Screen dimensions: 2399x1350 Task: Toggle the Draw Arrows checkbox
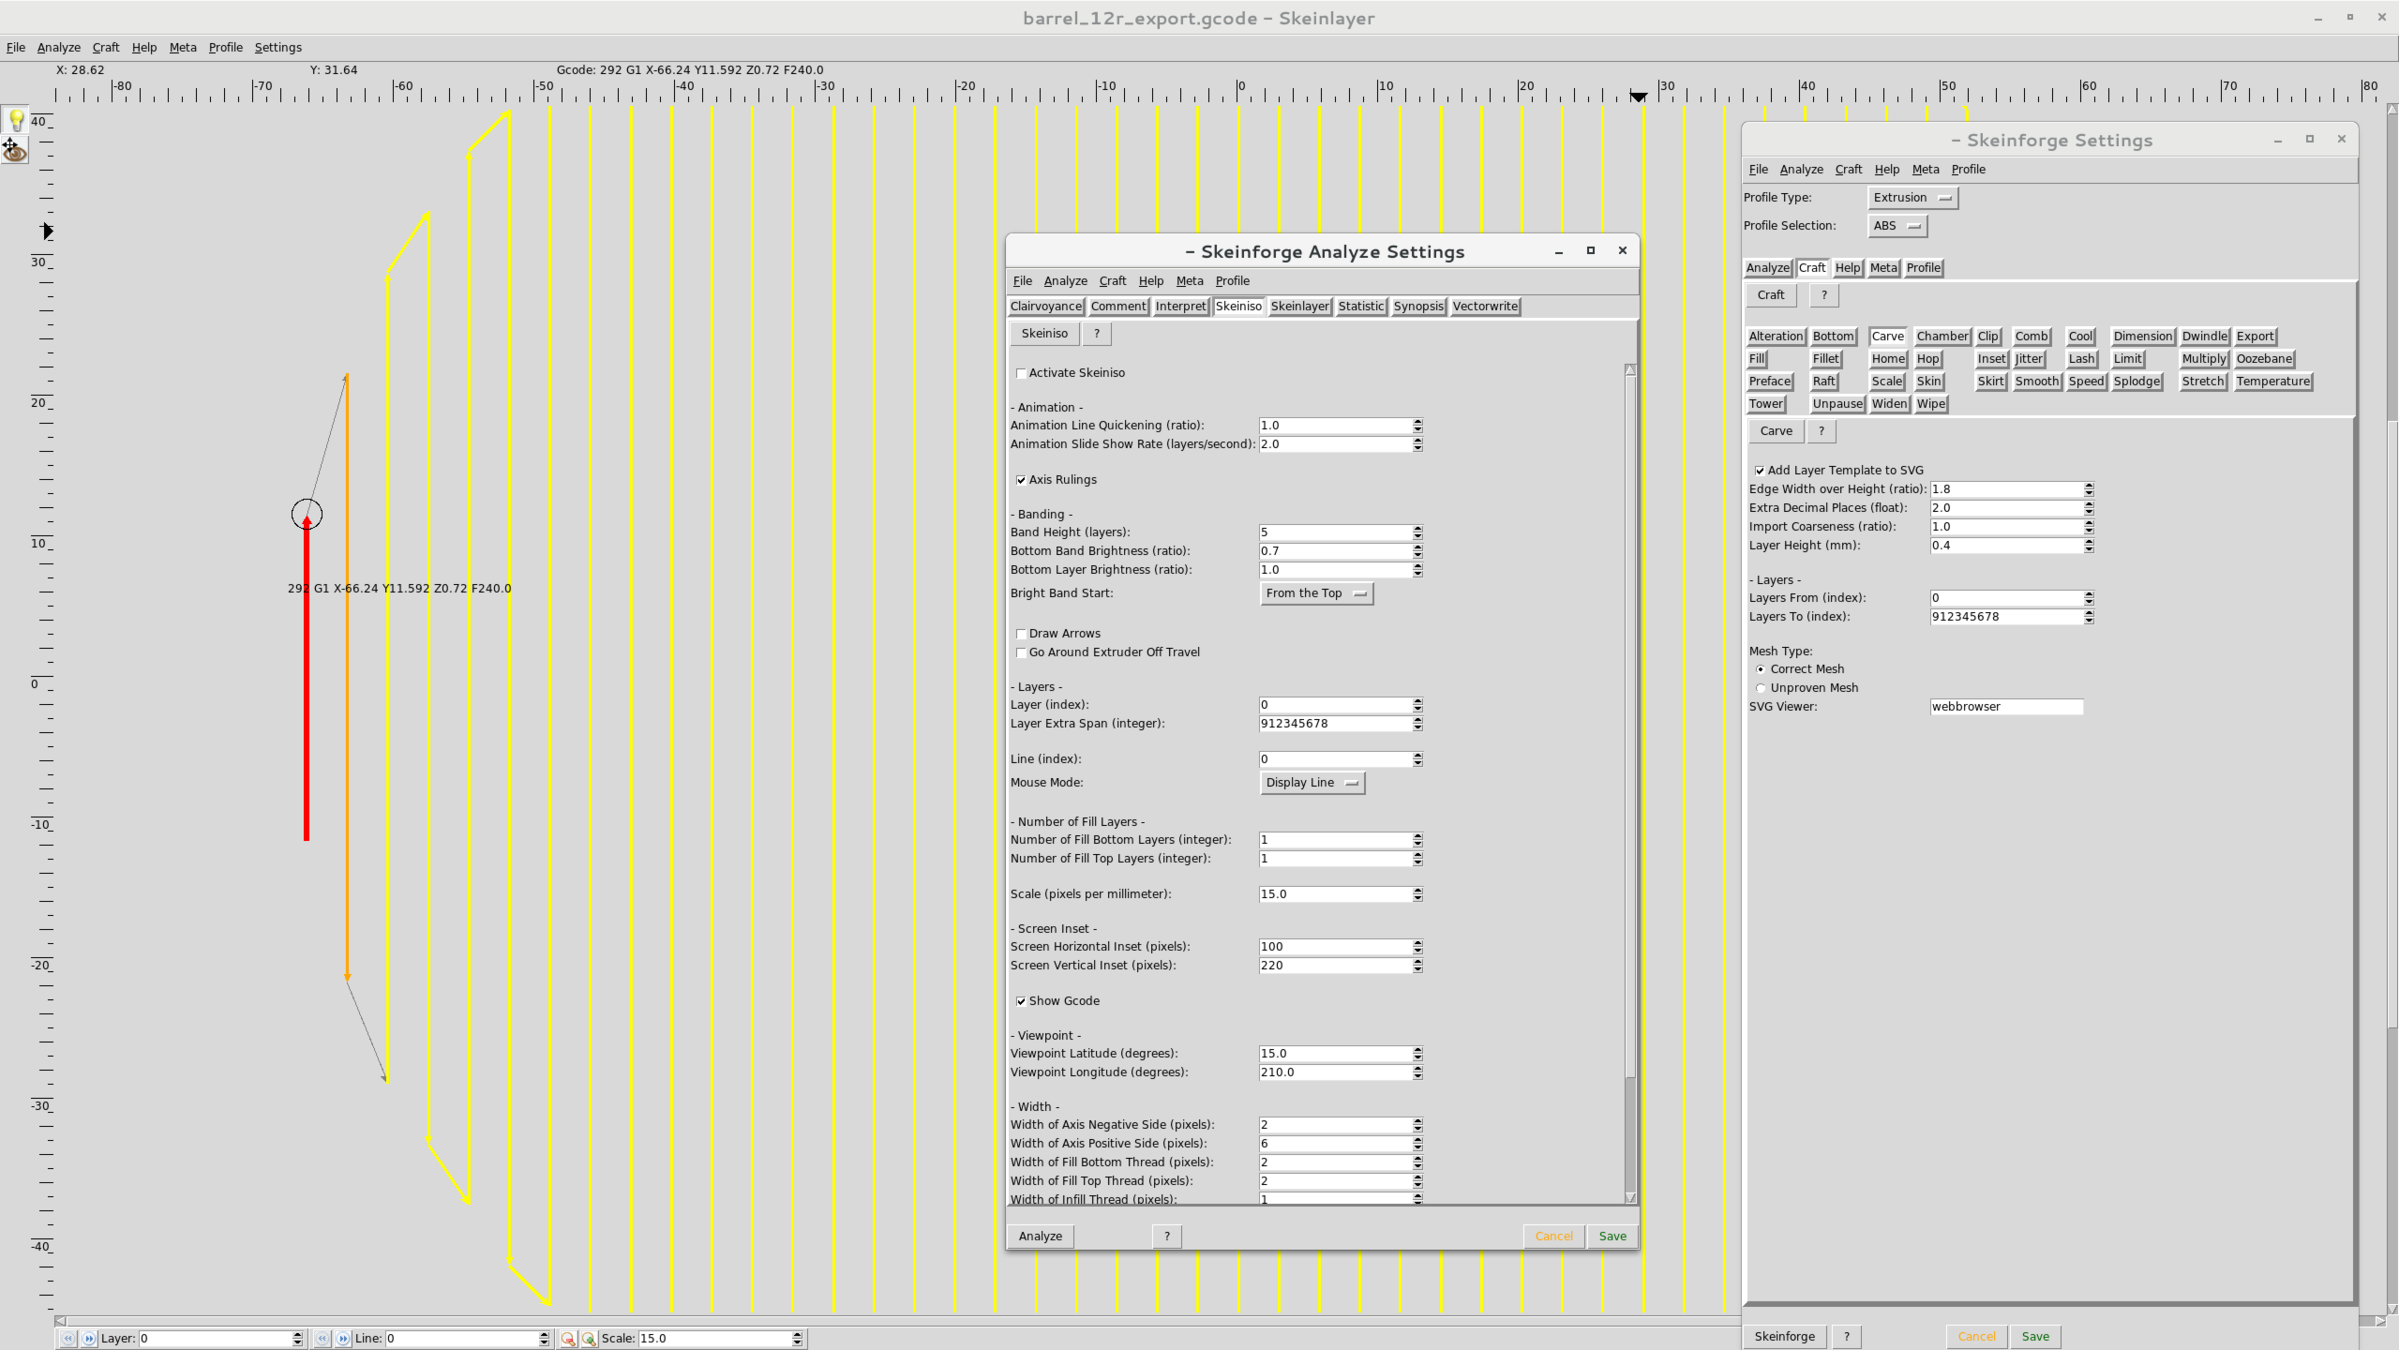1021,634
